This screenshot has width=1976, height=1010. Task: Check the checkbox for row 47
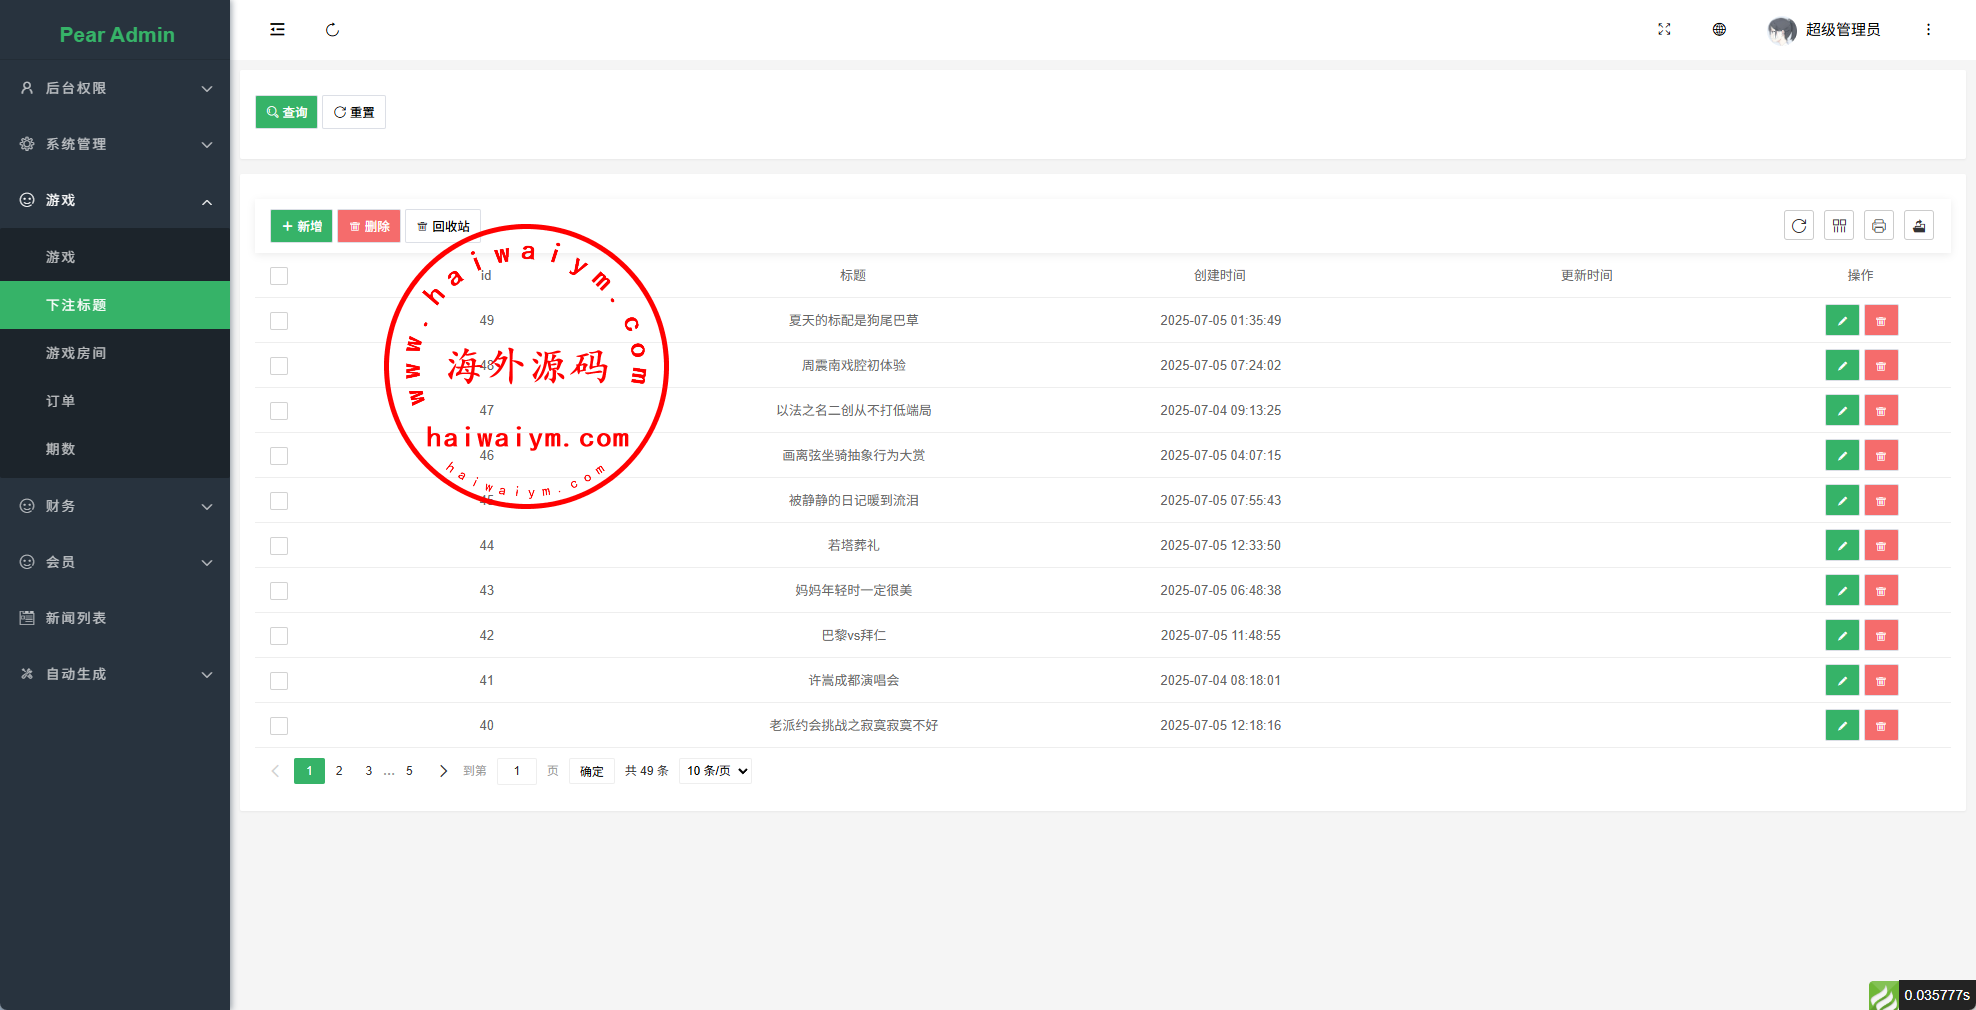(279, 411)
